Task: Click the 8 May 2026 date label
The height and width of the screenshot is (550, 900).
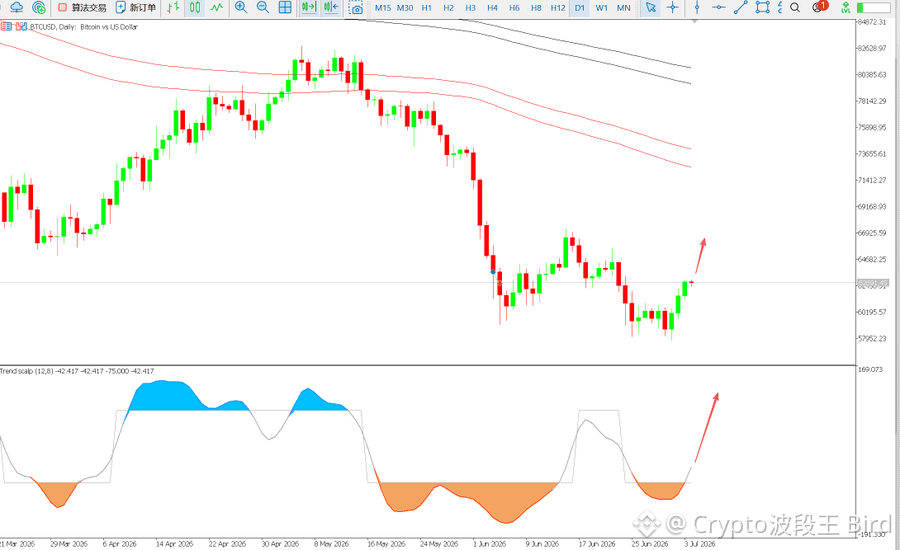Action: (x=331, y=544)
